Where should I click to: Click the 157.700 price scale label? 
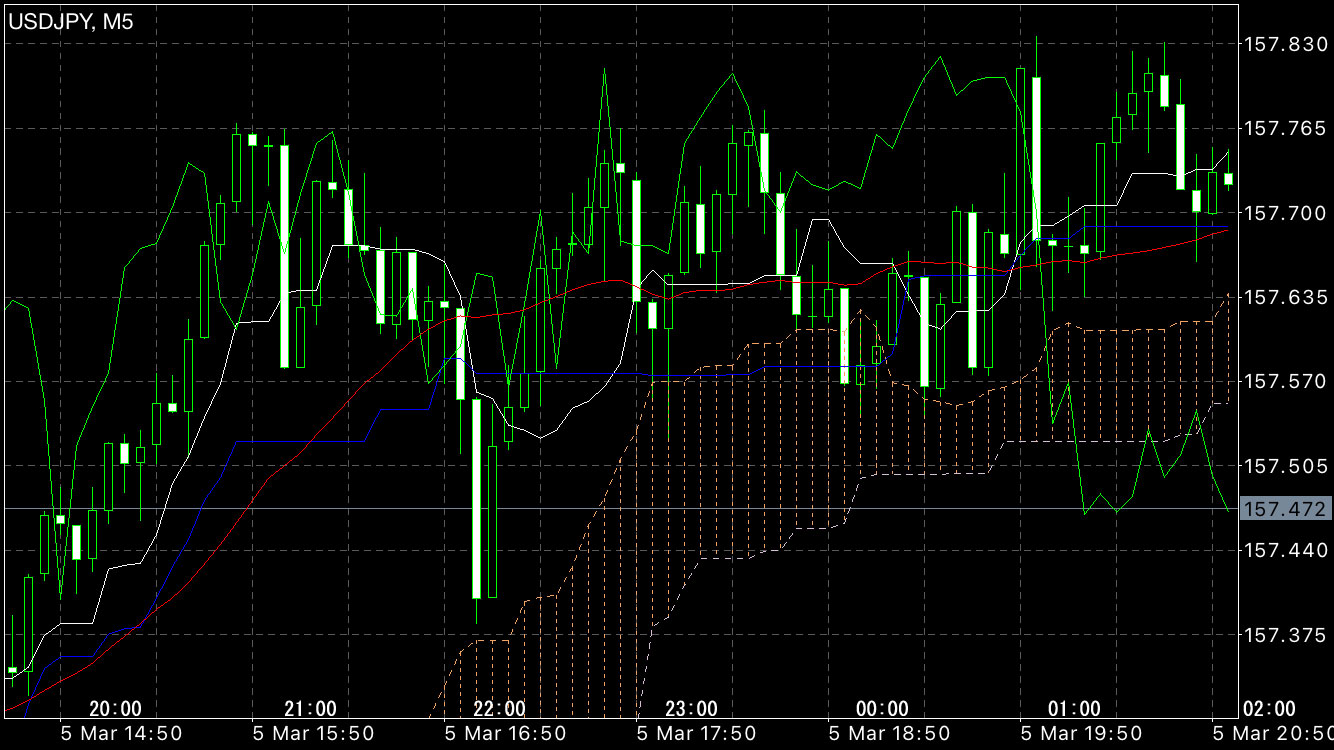pos(1283,212)
